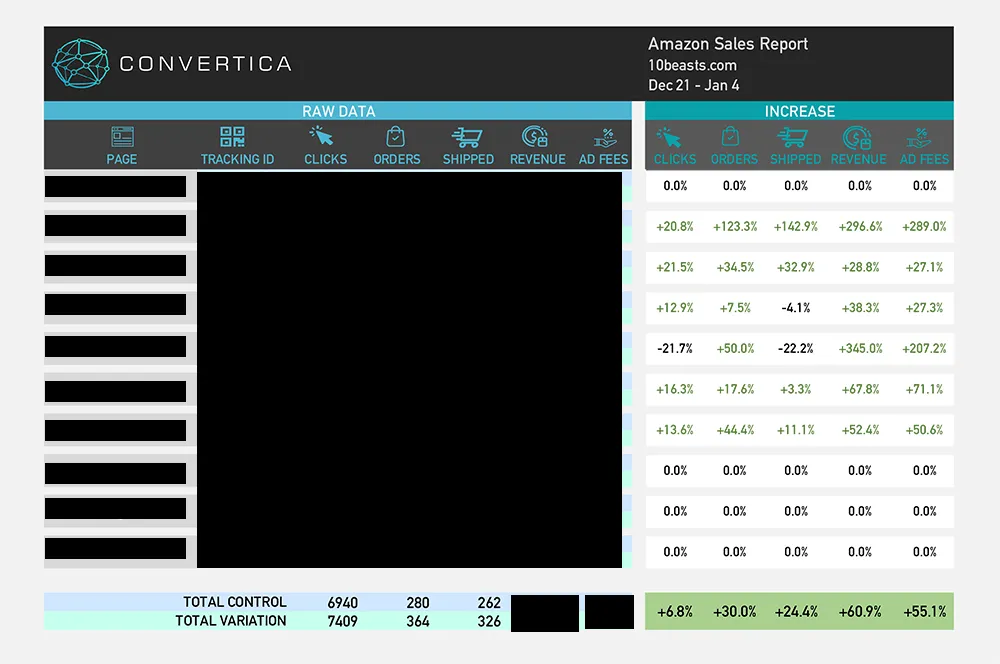Screen dimensions: 1000x664
Task: Click the 'Amazon Sales Report' title
Action: point(728,44)
